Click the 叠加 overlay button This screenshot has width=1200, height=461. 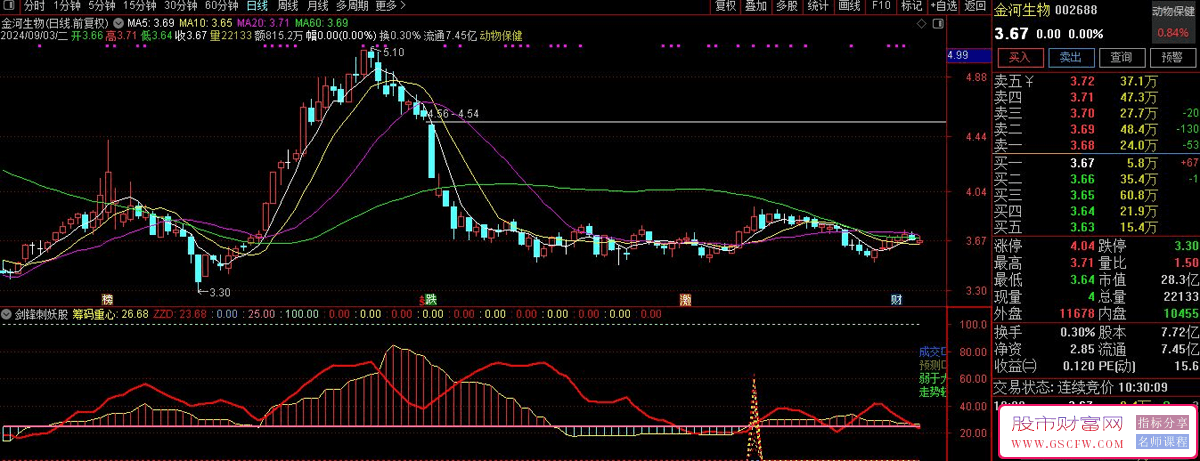click(x=756, y=6)
